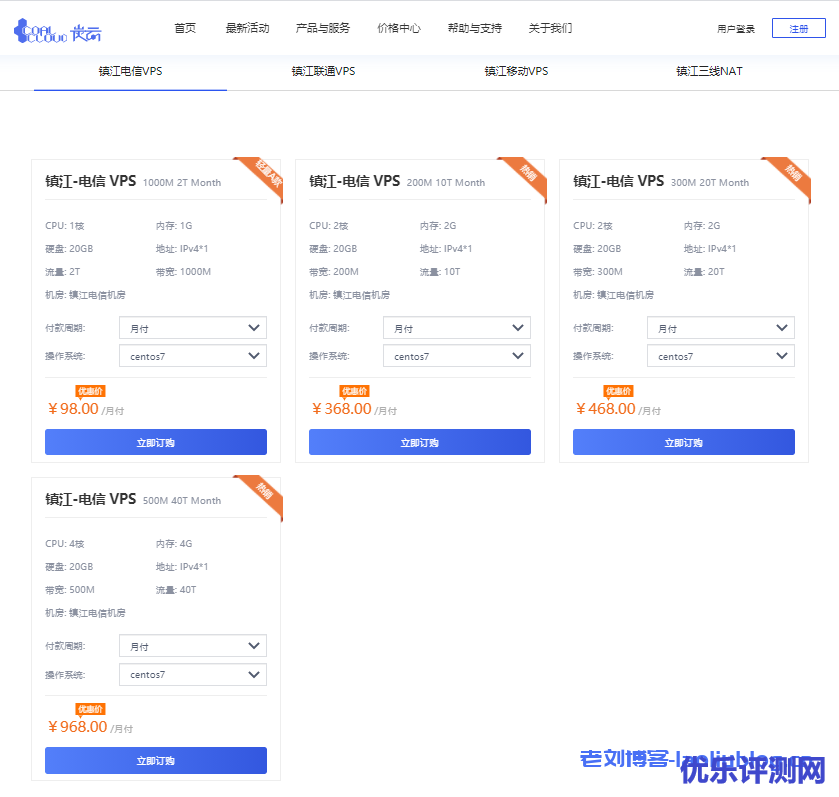
Task: Expand centos7 dropdown on the 500M 40T plan
Action: click(193, 675)
